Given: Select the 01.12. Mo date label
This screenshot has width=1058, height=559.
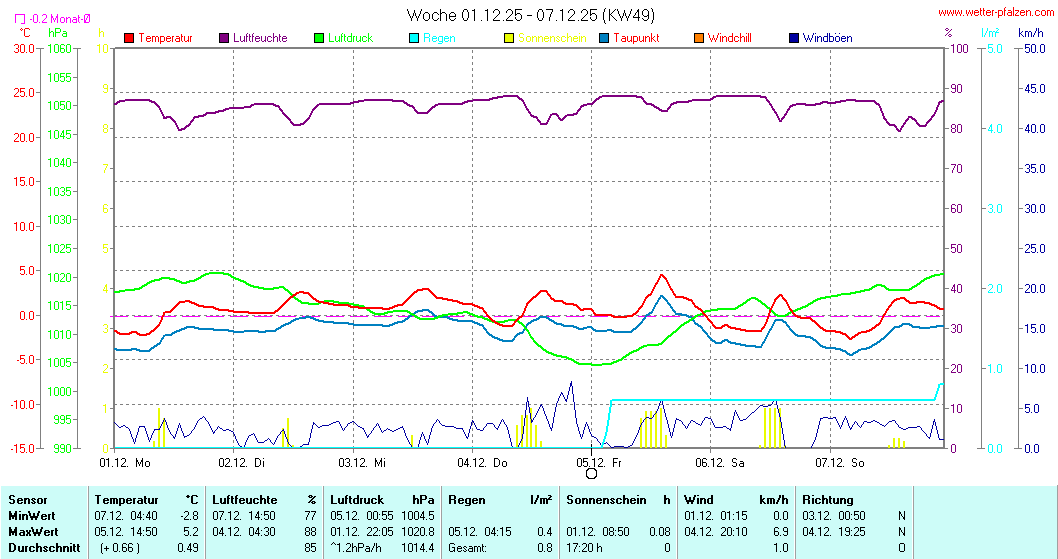Looking at the screenshot, I should tap(125, 462).
